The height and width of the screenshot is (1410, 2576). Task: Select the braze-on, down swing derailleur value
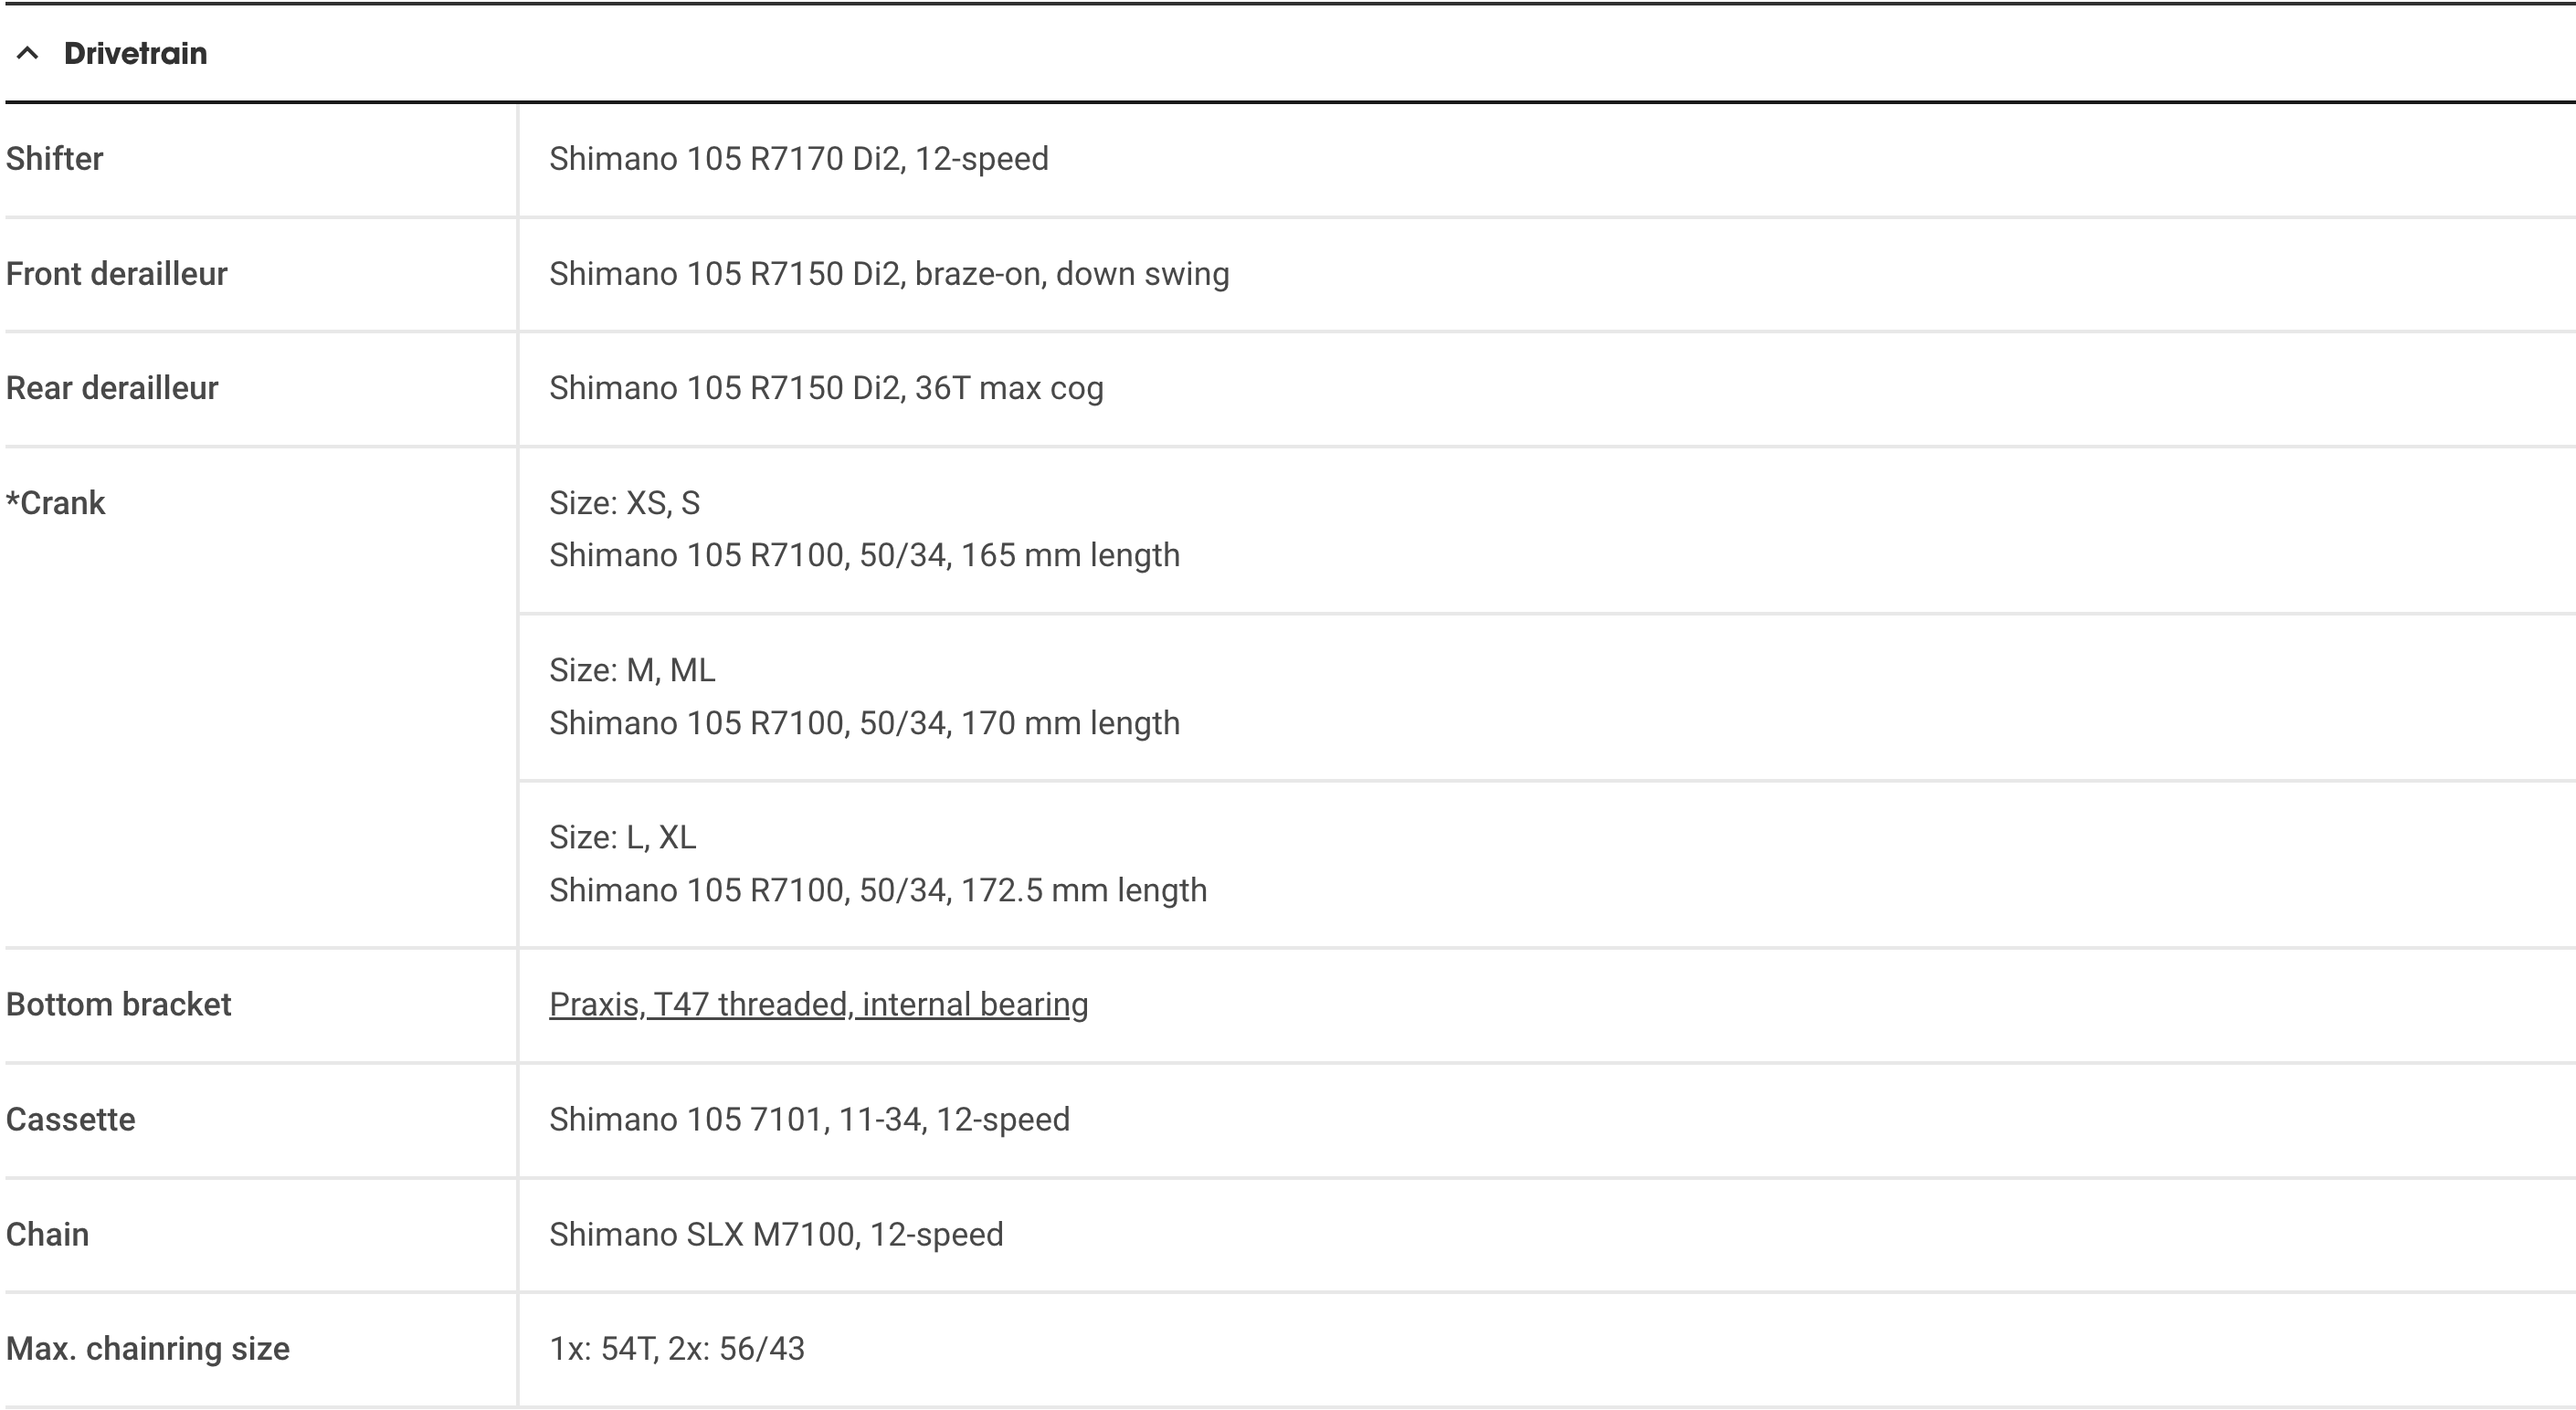coord(889,274)
